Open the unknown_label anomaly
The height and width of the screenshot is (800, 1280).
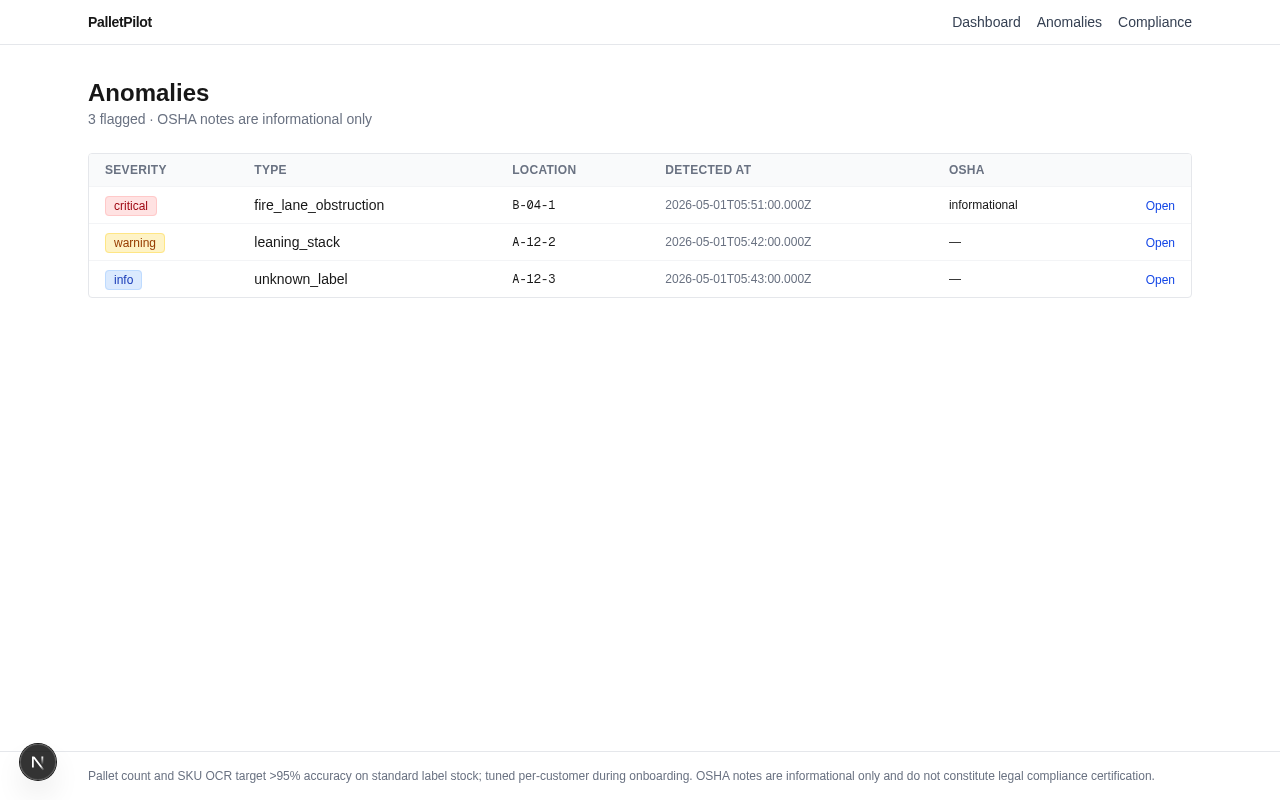coord(1160,280)
